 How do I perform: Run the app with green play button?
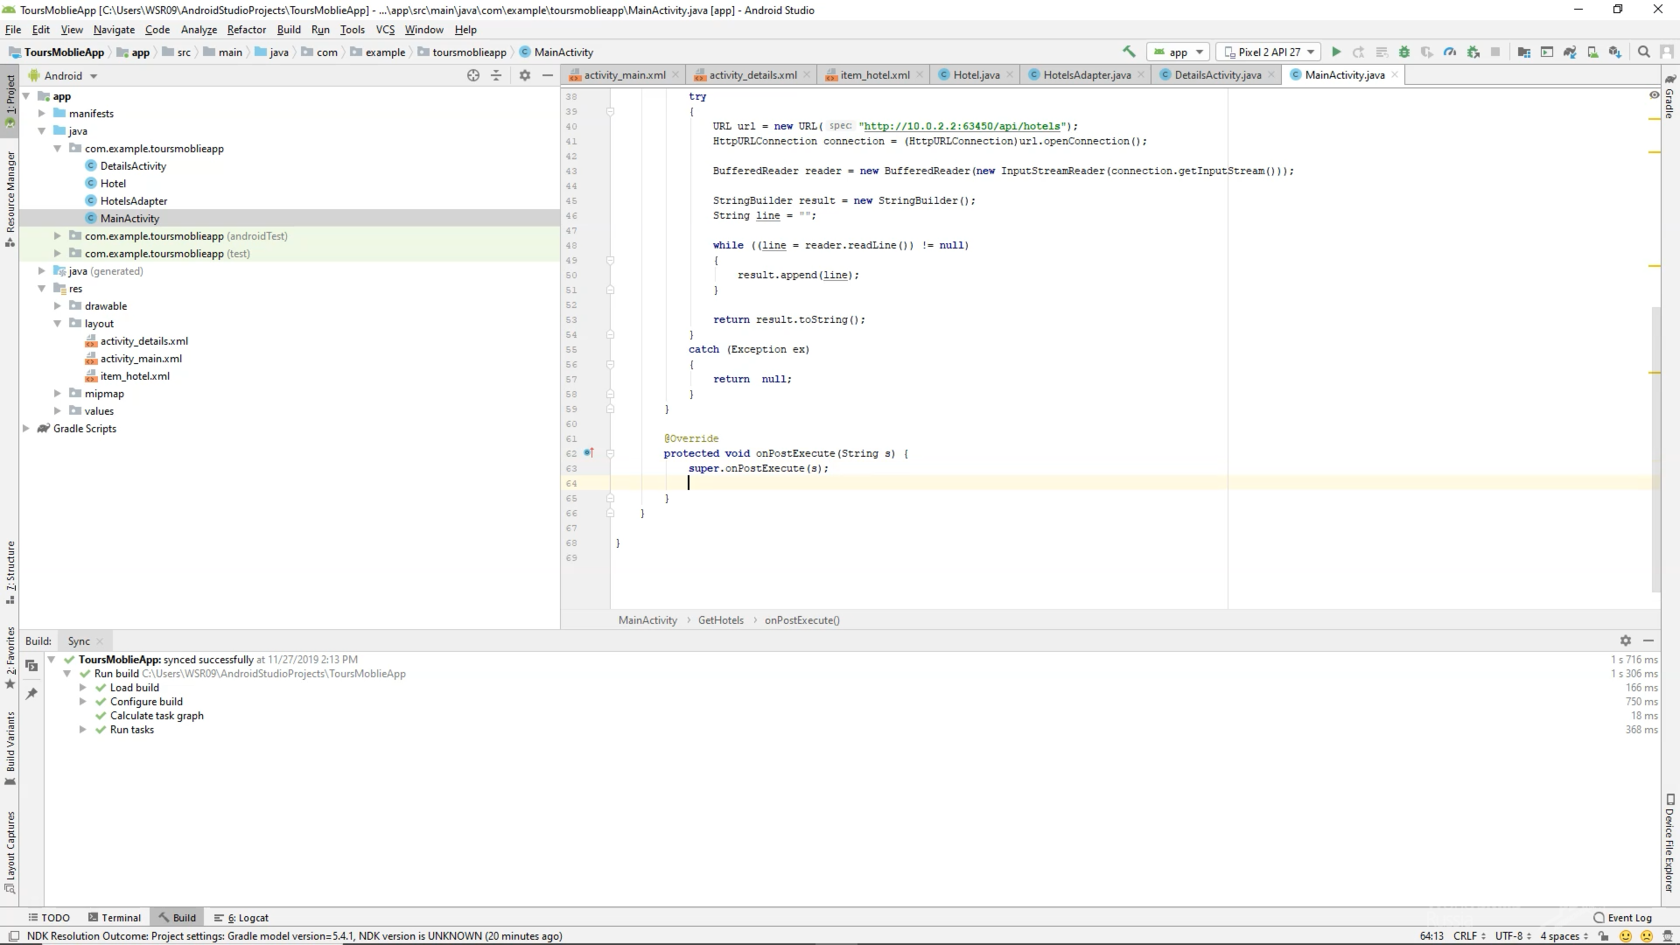pos(1336,52)
